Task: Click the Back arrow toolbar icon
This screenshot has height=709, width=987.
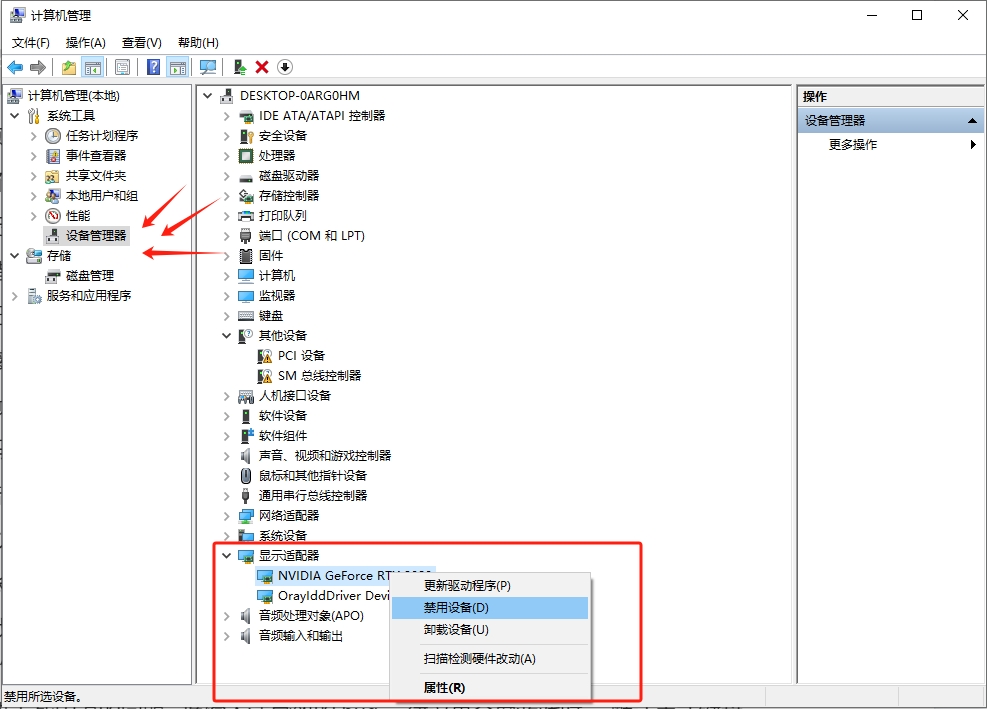Action: tap(15, 67)
